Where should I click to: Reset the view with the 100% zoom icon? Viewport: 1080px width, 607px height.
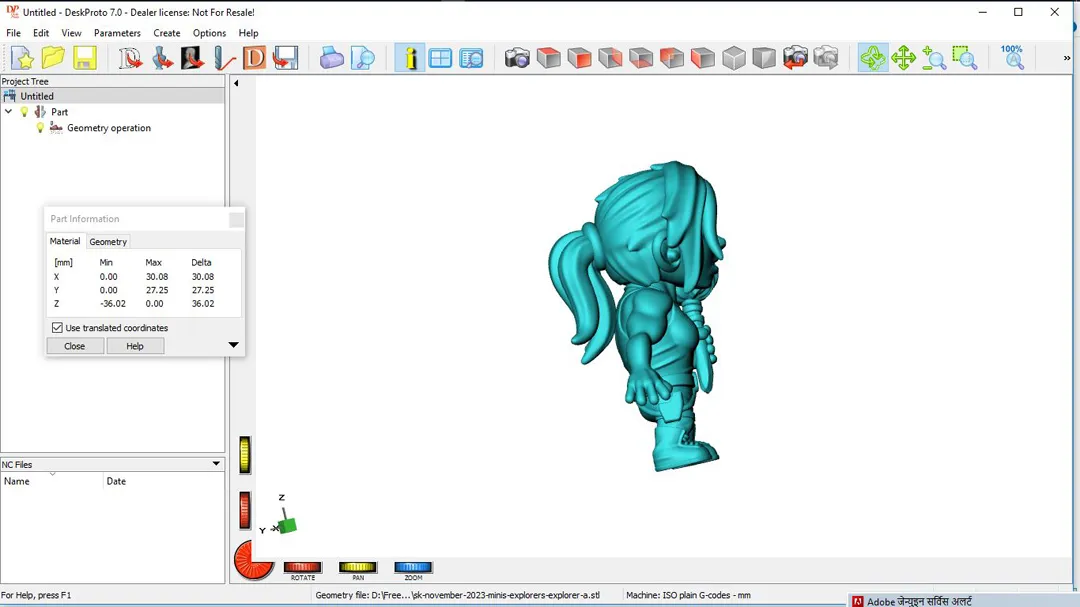(x=1012, y=57)
